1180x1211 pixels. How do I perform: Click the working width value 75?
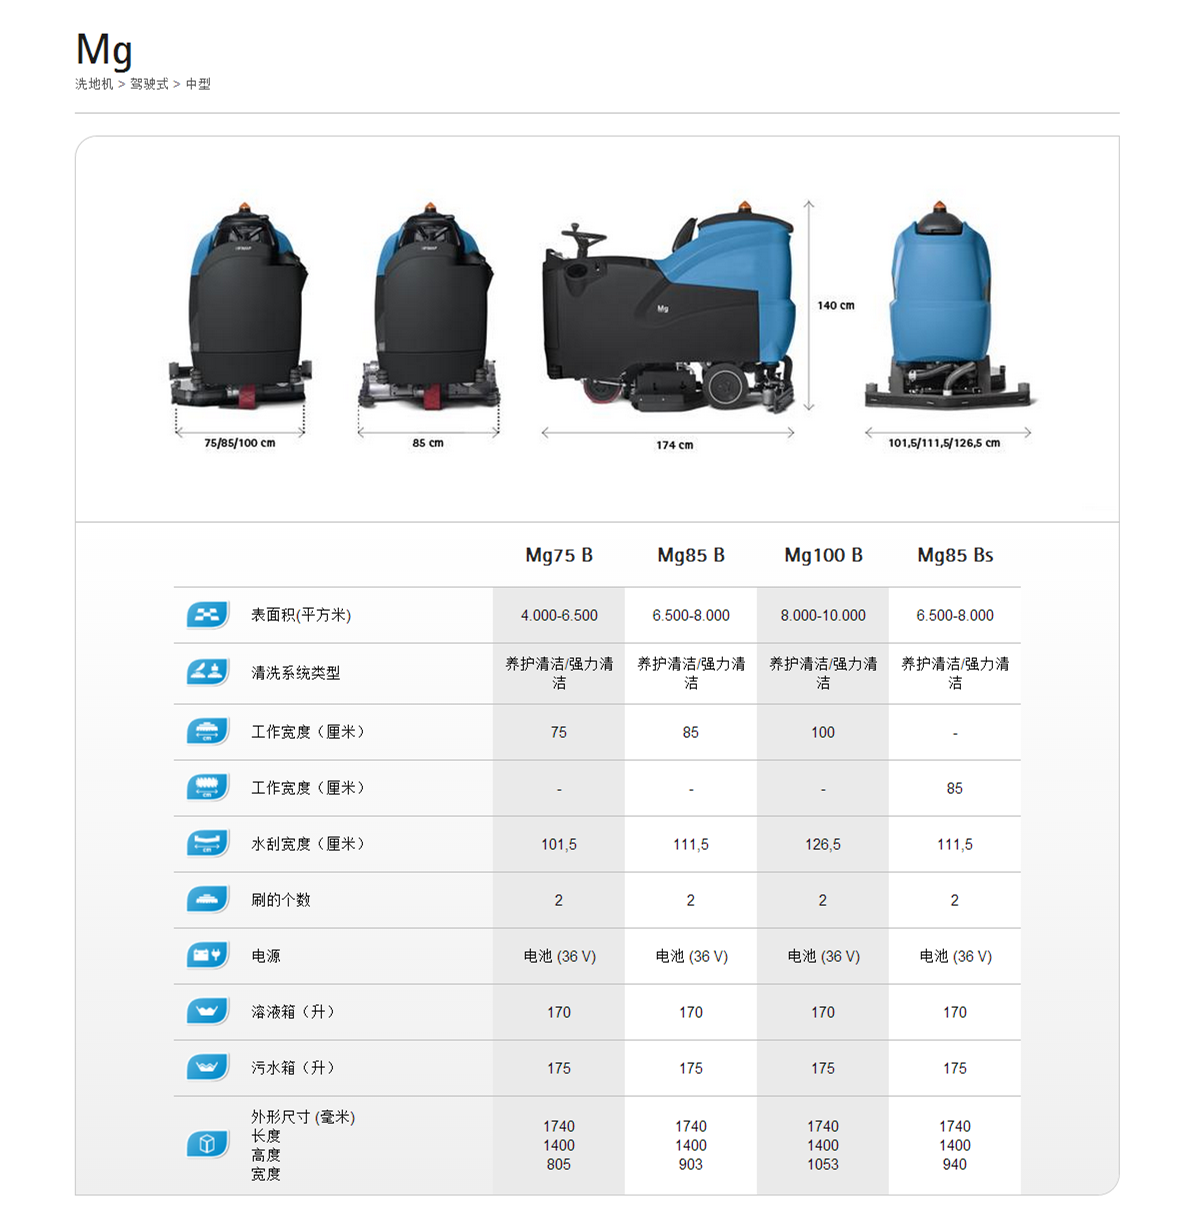[559, 732]
